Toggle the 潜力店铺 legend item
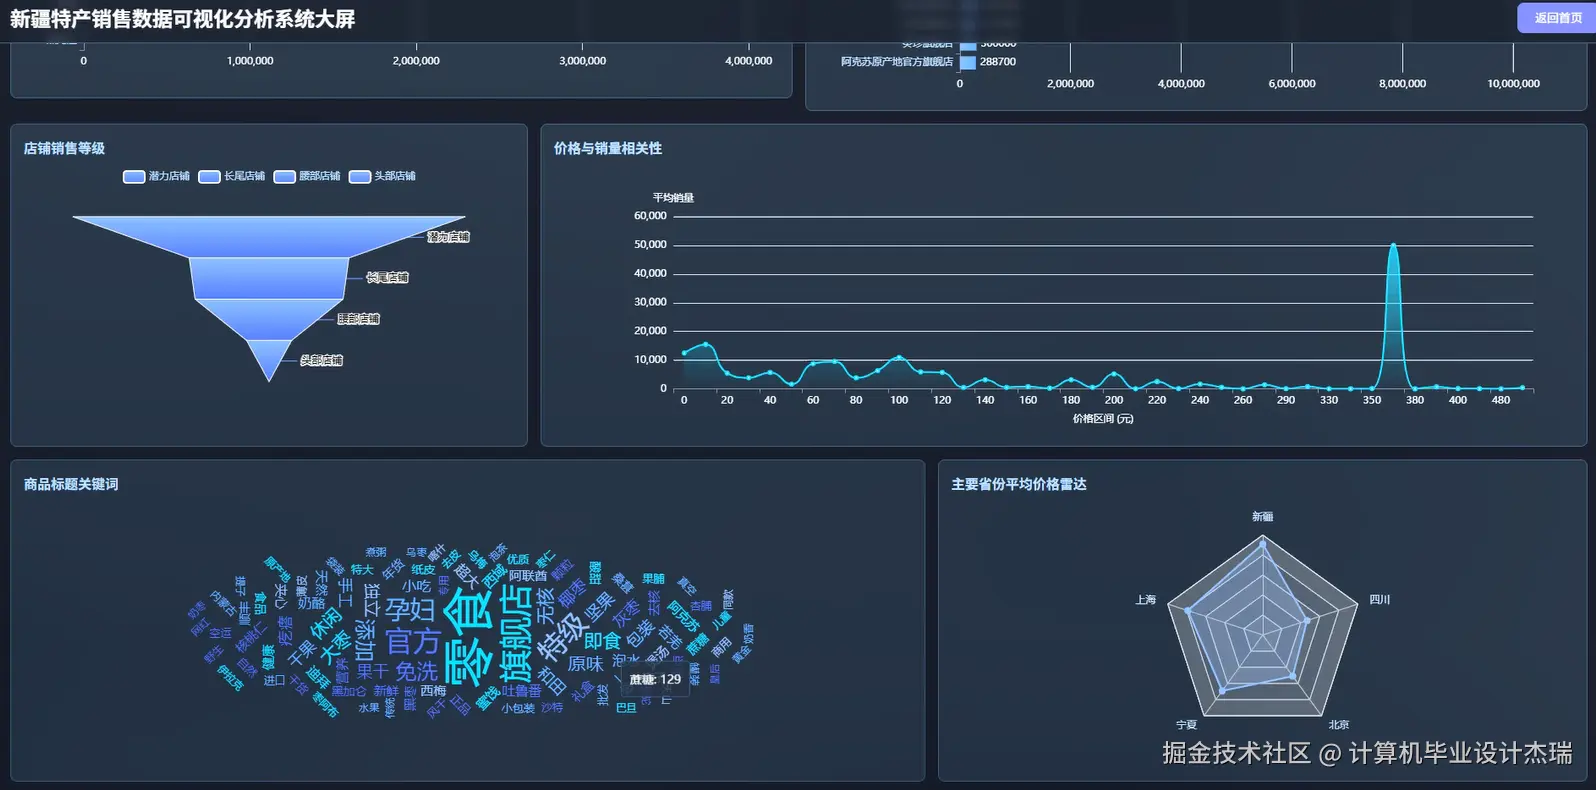This screenshot has height=790, width=1596. tap(156, 176)
